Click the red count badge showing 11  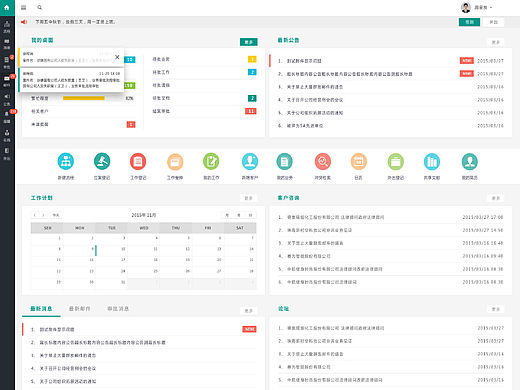tap(251, 111)
